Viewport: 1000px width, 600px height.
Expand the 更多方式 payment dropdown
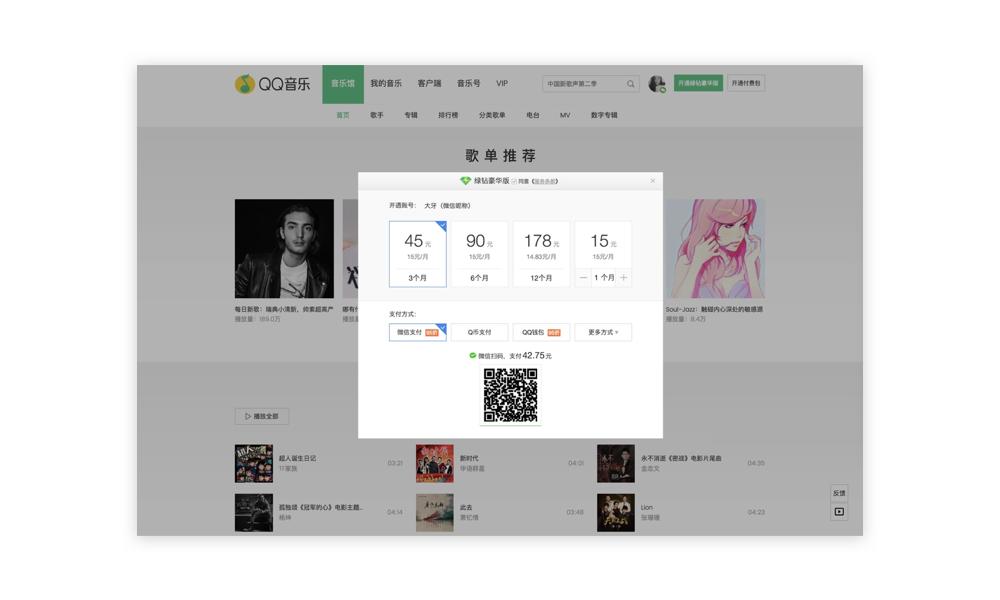(603, 332)
